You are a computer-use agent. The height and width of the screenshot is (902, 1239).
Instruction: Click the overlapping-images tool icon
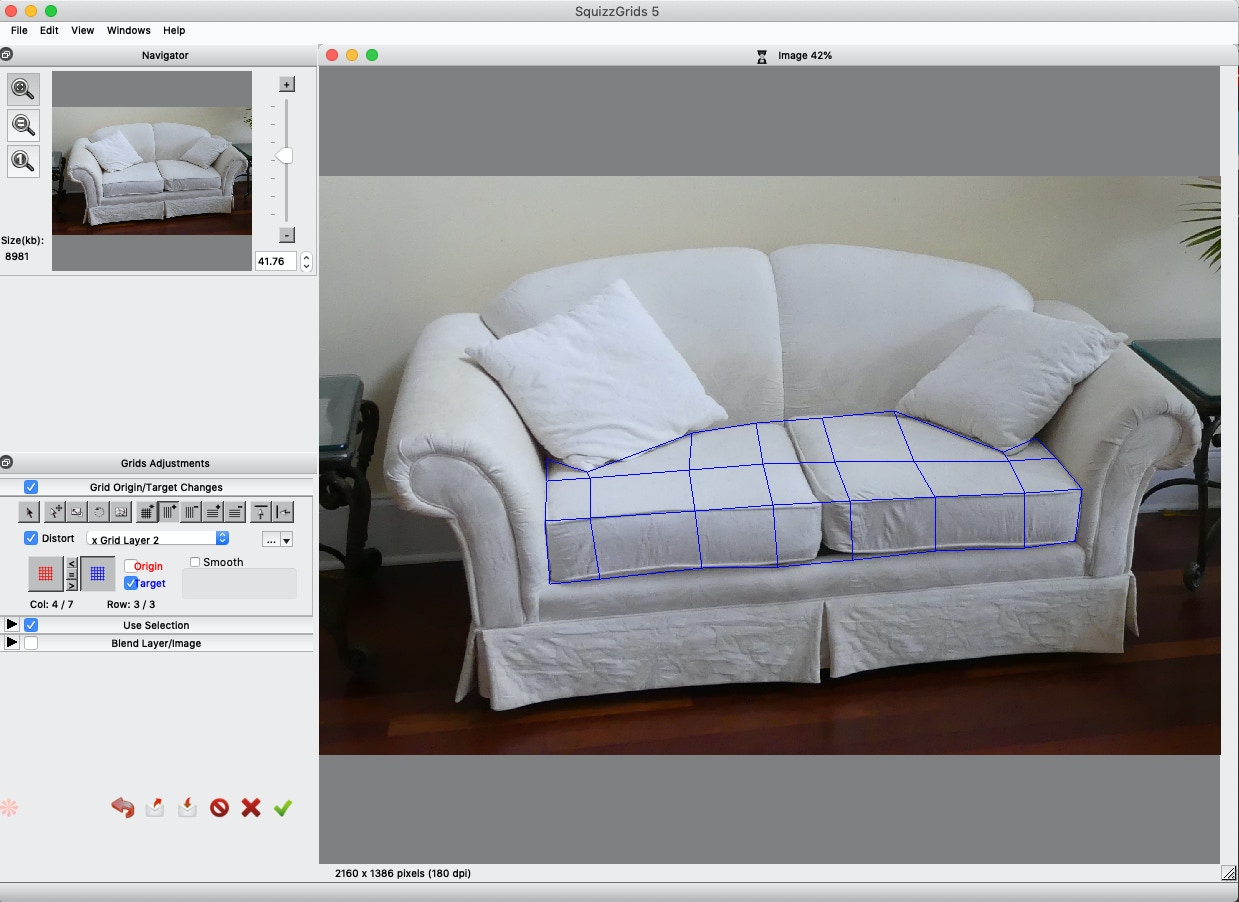[x=77, y=512]
